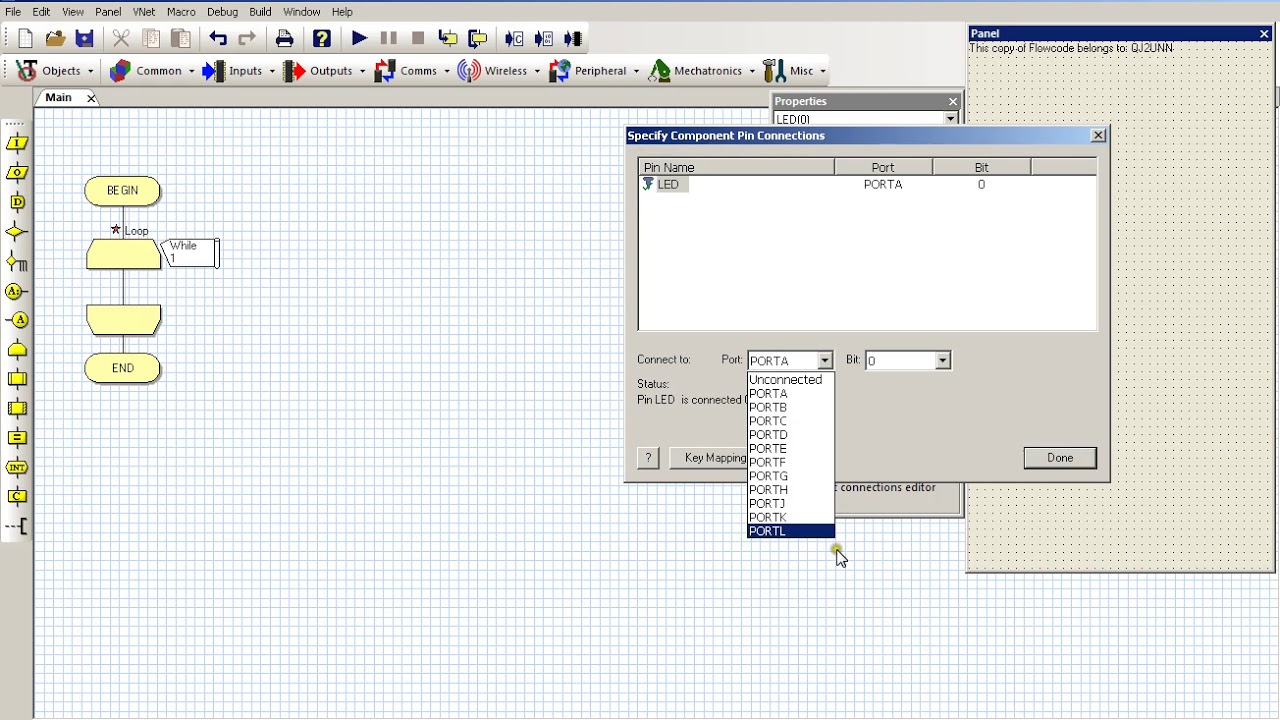Screen dimensions: 1280x720
Task: Click the Done button in pin dialog
Action: tap(1060, 458)
